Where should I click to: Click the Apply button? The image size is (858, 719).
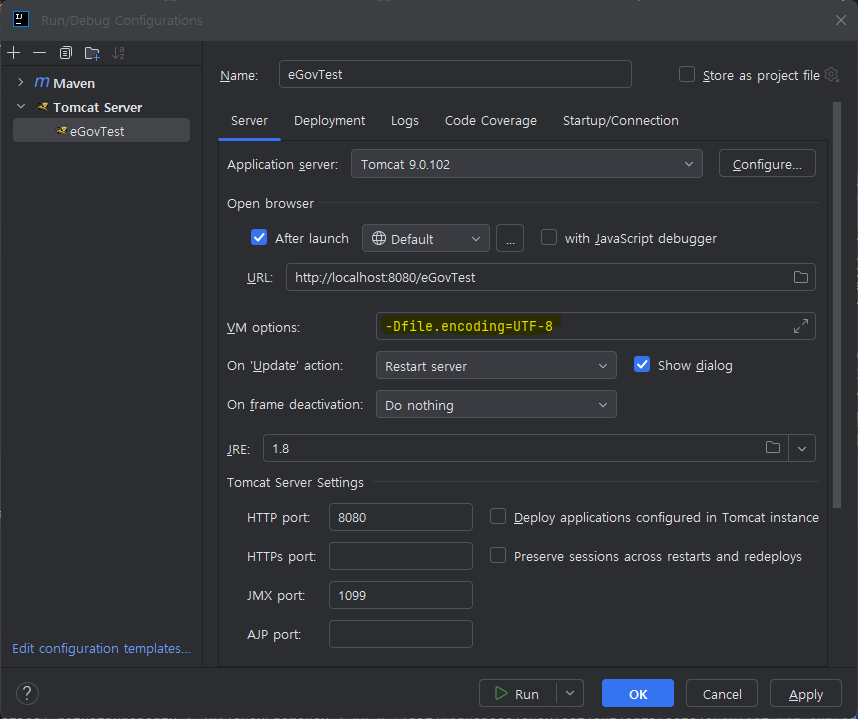coord(805,693)
